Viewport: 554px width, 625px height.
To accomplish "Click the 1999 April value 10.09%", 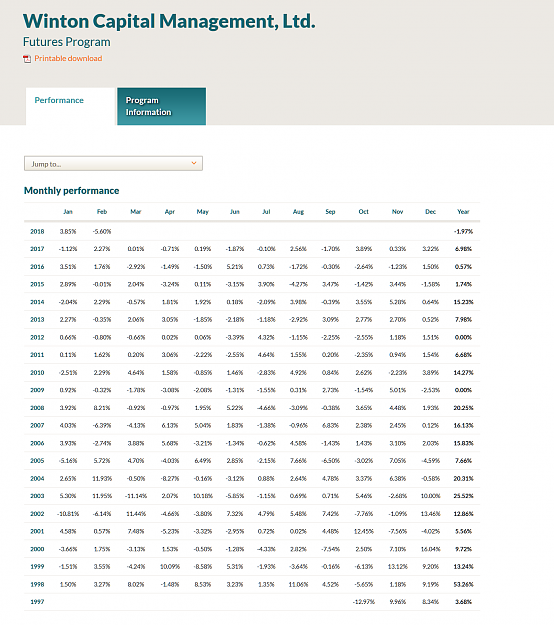I will 170,567.
